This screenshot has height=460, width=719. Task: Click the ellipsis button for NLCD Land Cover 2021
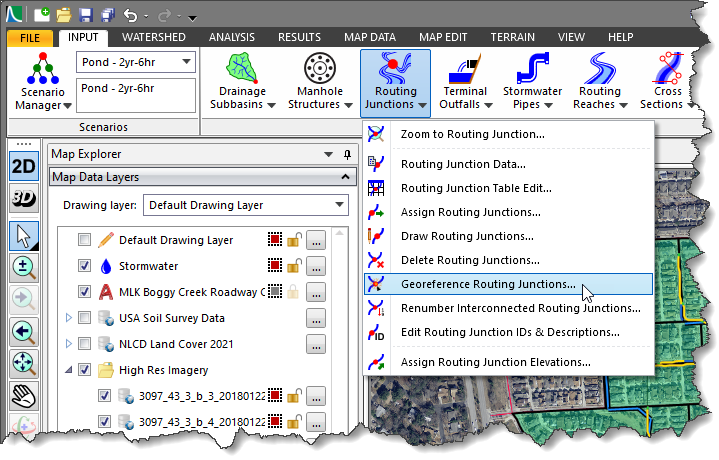[x=316, y=343]
